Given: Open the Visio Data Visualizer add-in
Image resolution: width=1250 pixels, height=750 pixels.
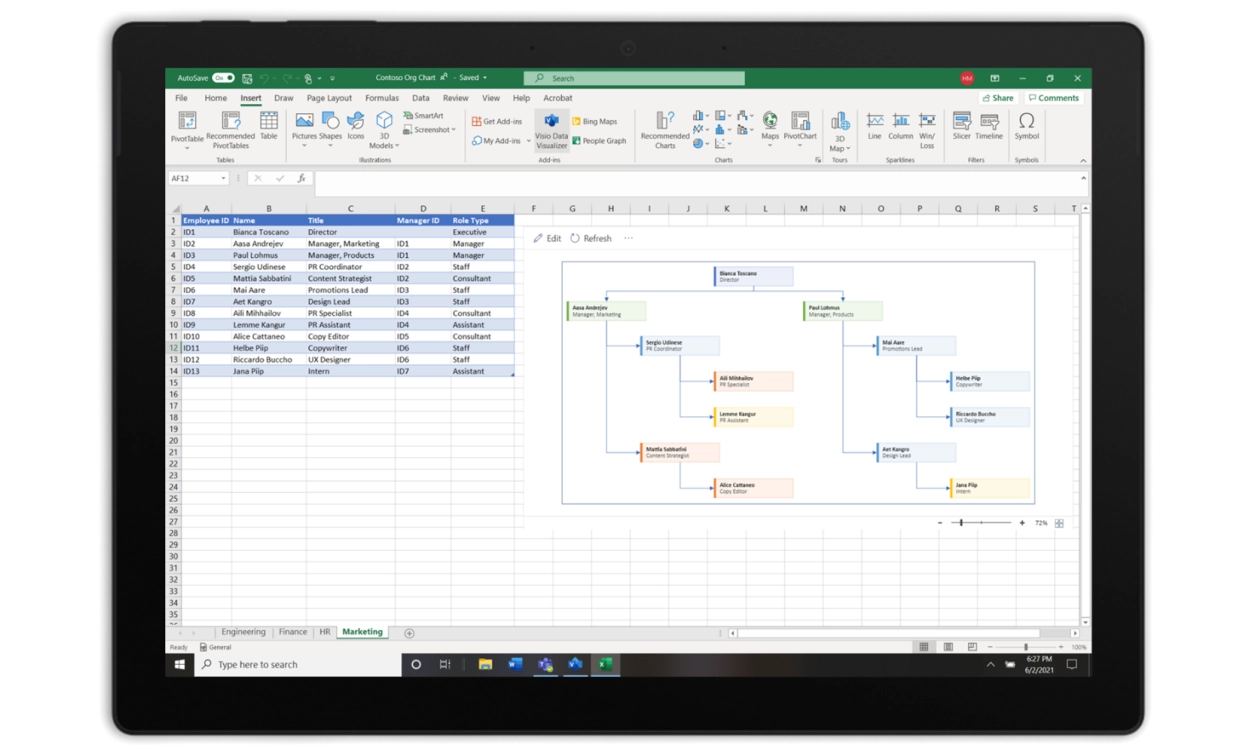Looking at the screenshot, I should tap(551, 129).
